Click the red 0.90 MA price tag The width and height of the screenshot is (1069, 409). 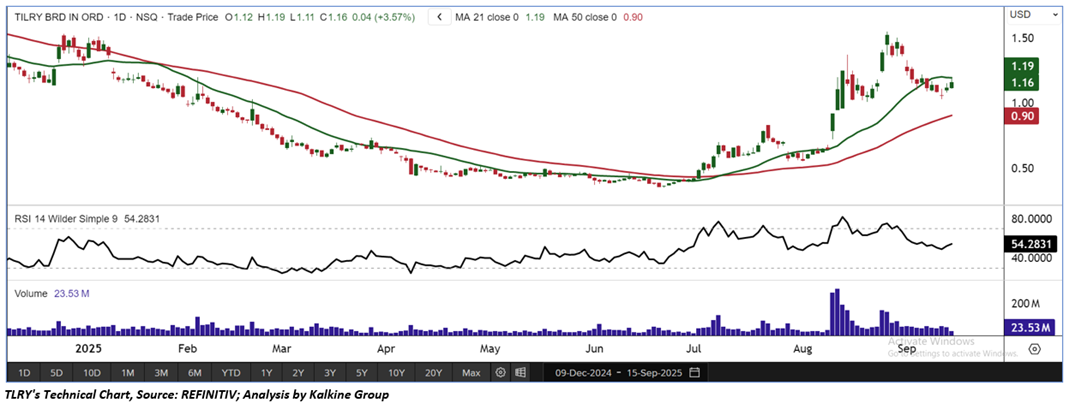[1022, 117]
